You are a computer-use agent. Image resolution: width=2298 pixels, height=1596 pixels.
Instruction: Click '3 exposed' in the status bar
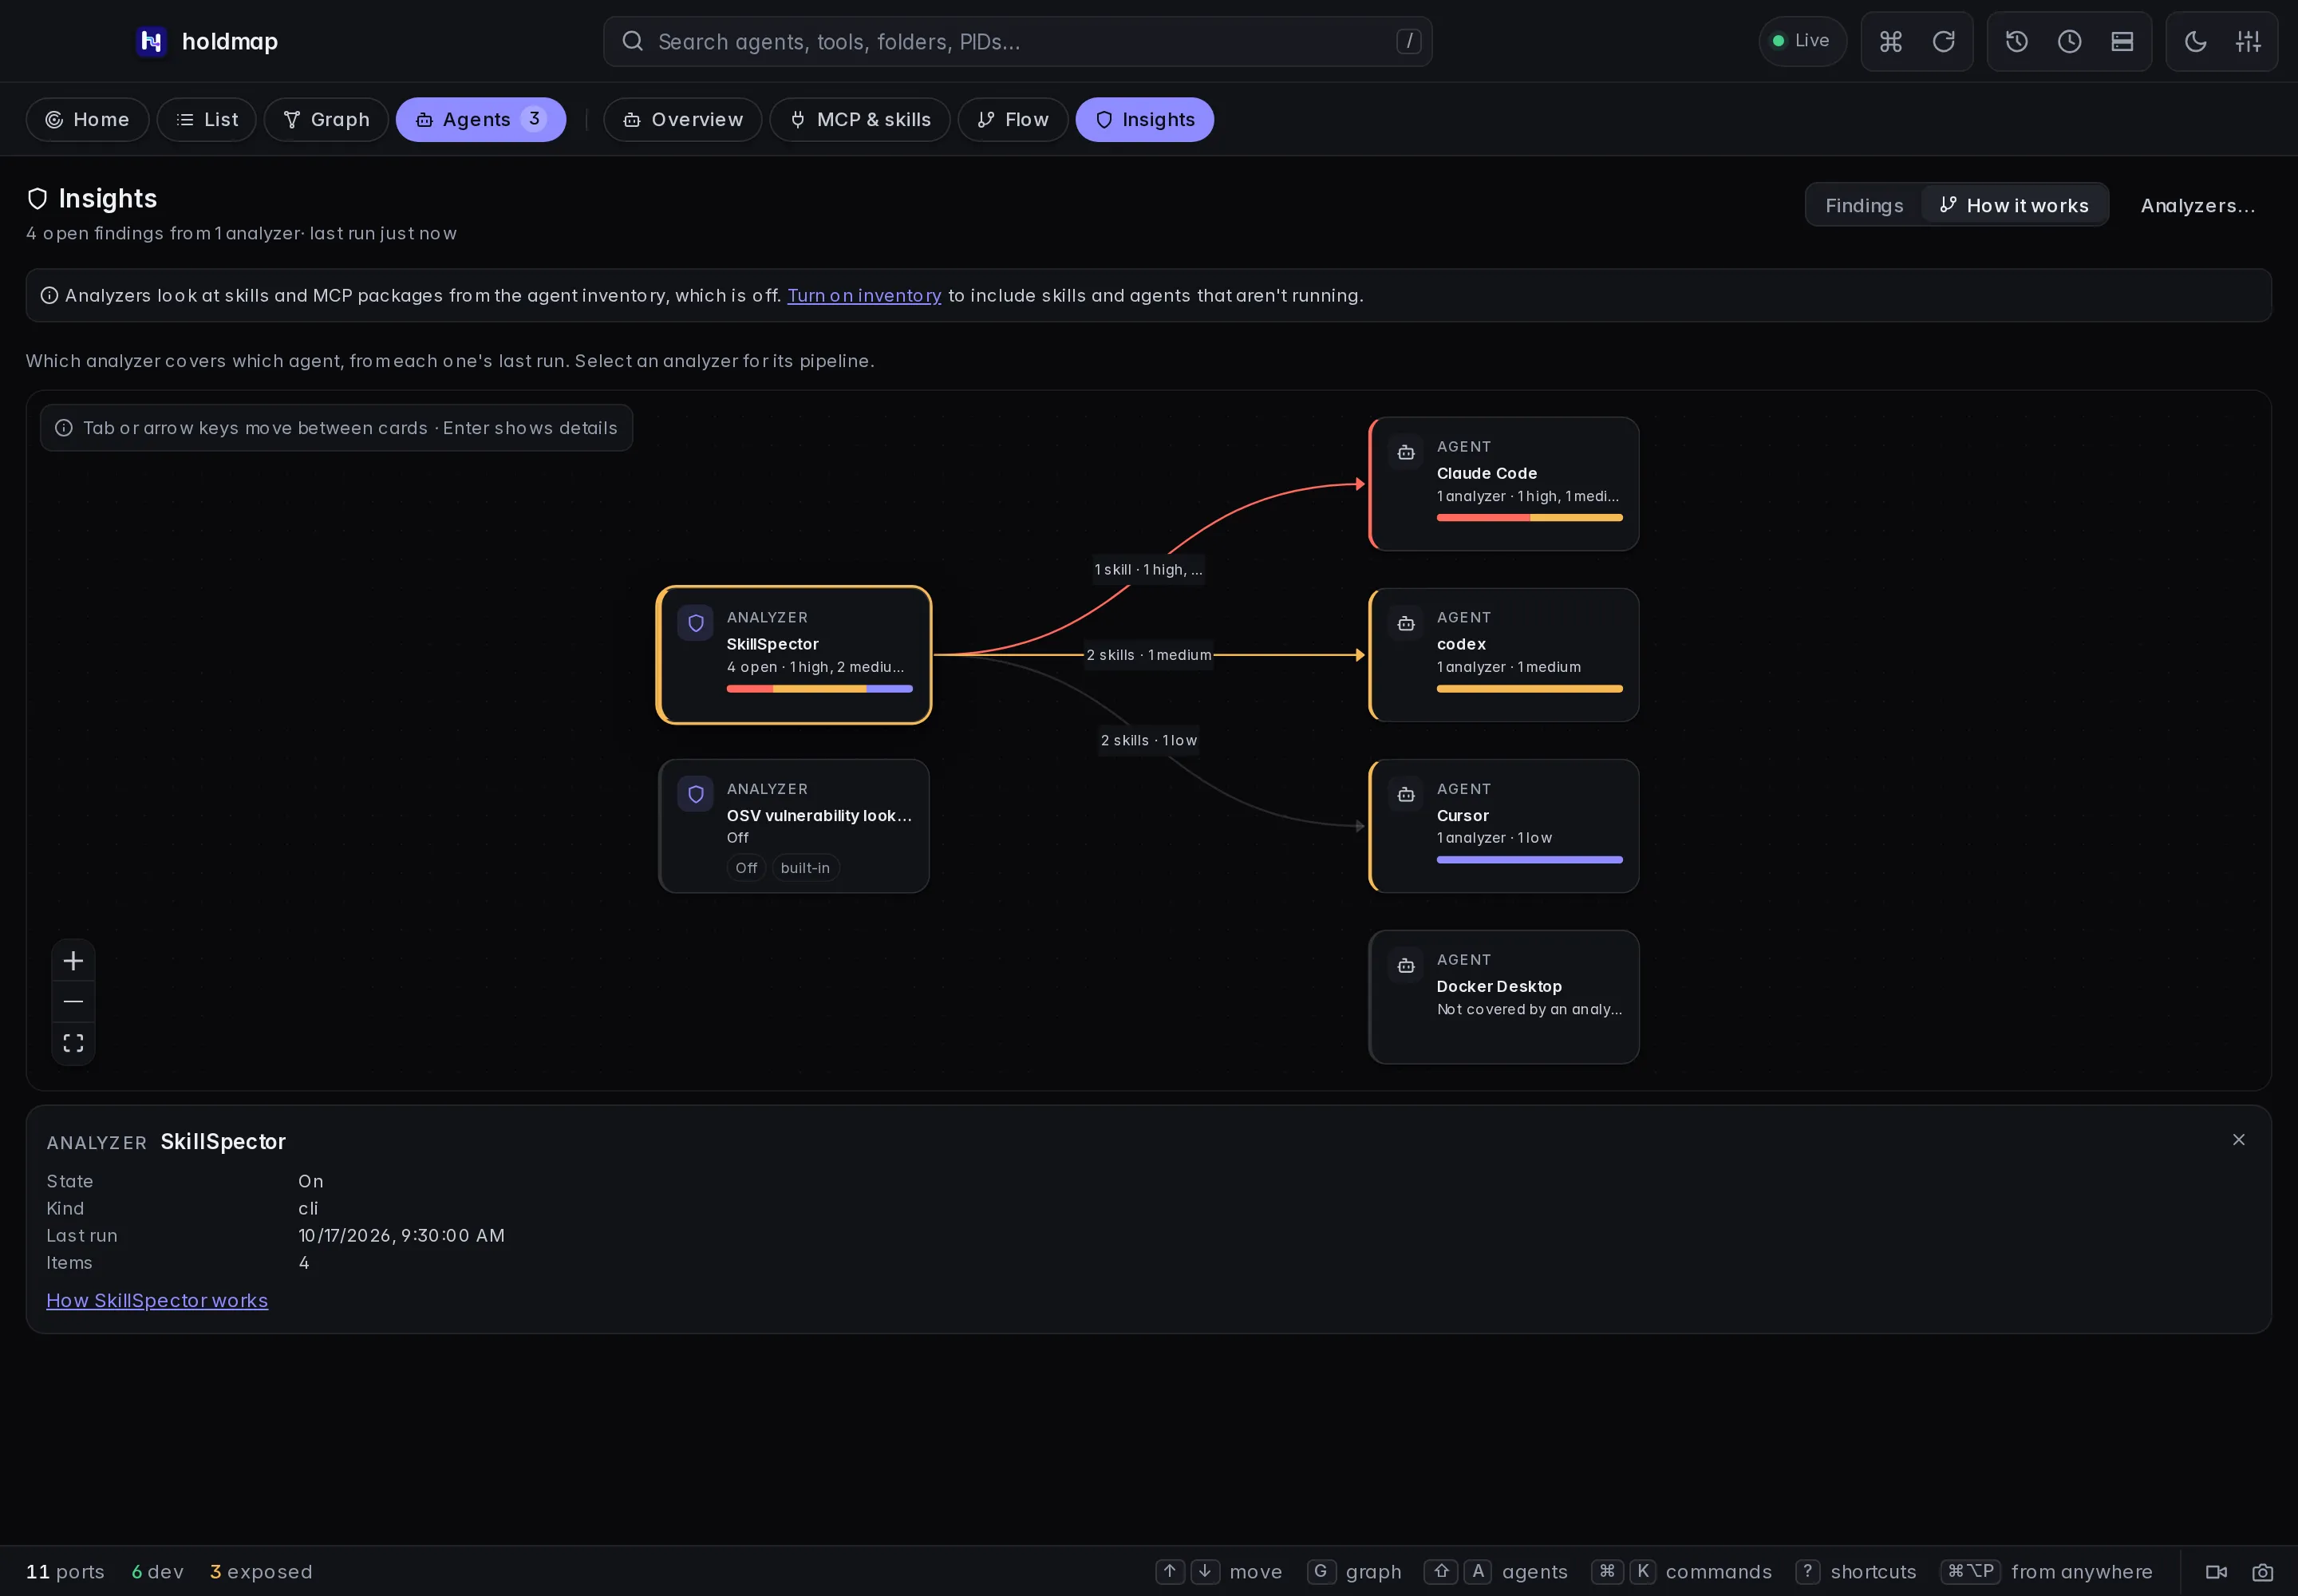click(x=261, y=1572)
